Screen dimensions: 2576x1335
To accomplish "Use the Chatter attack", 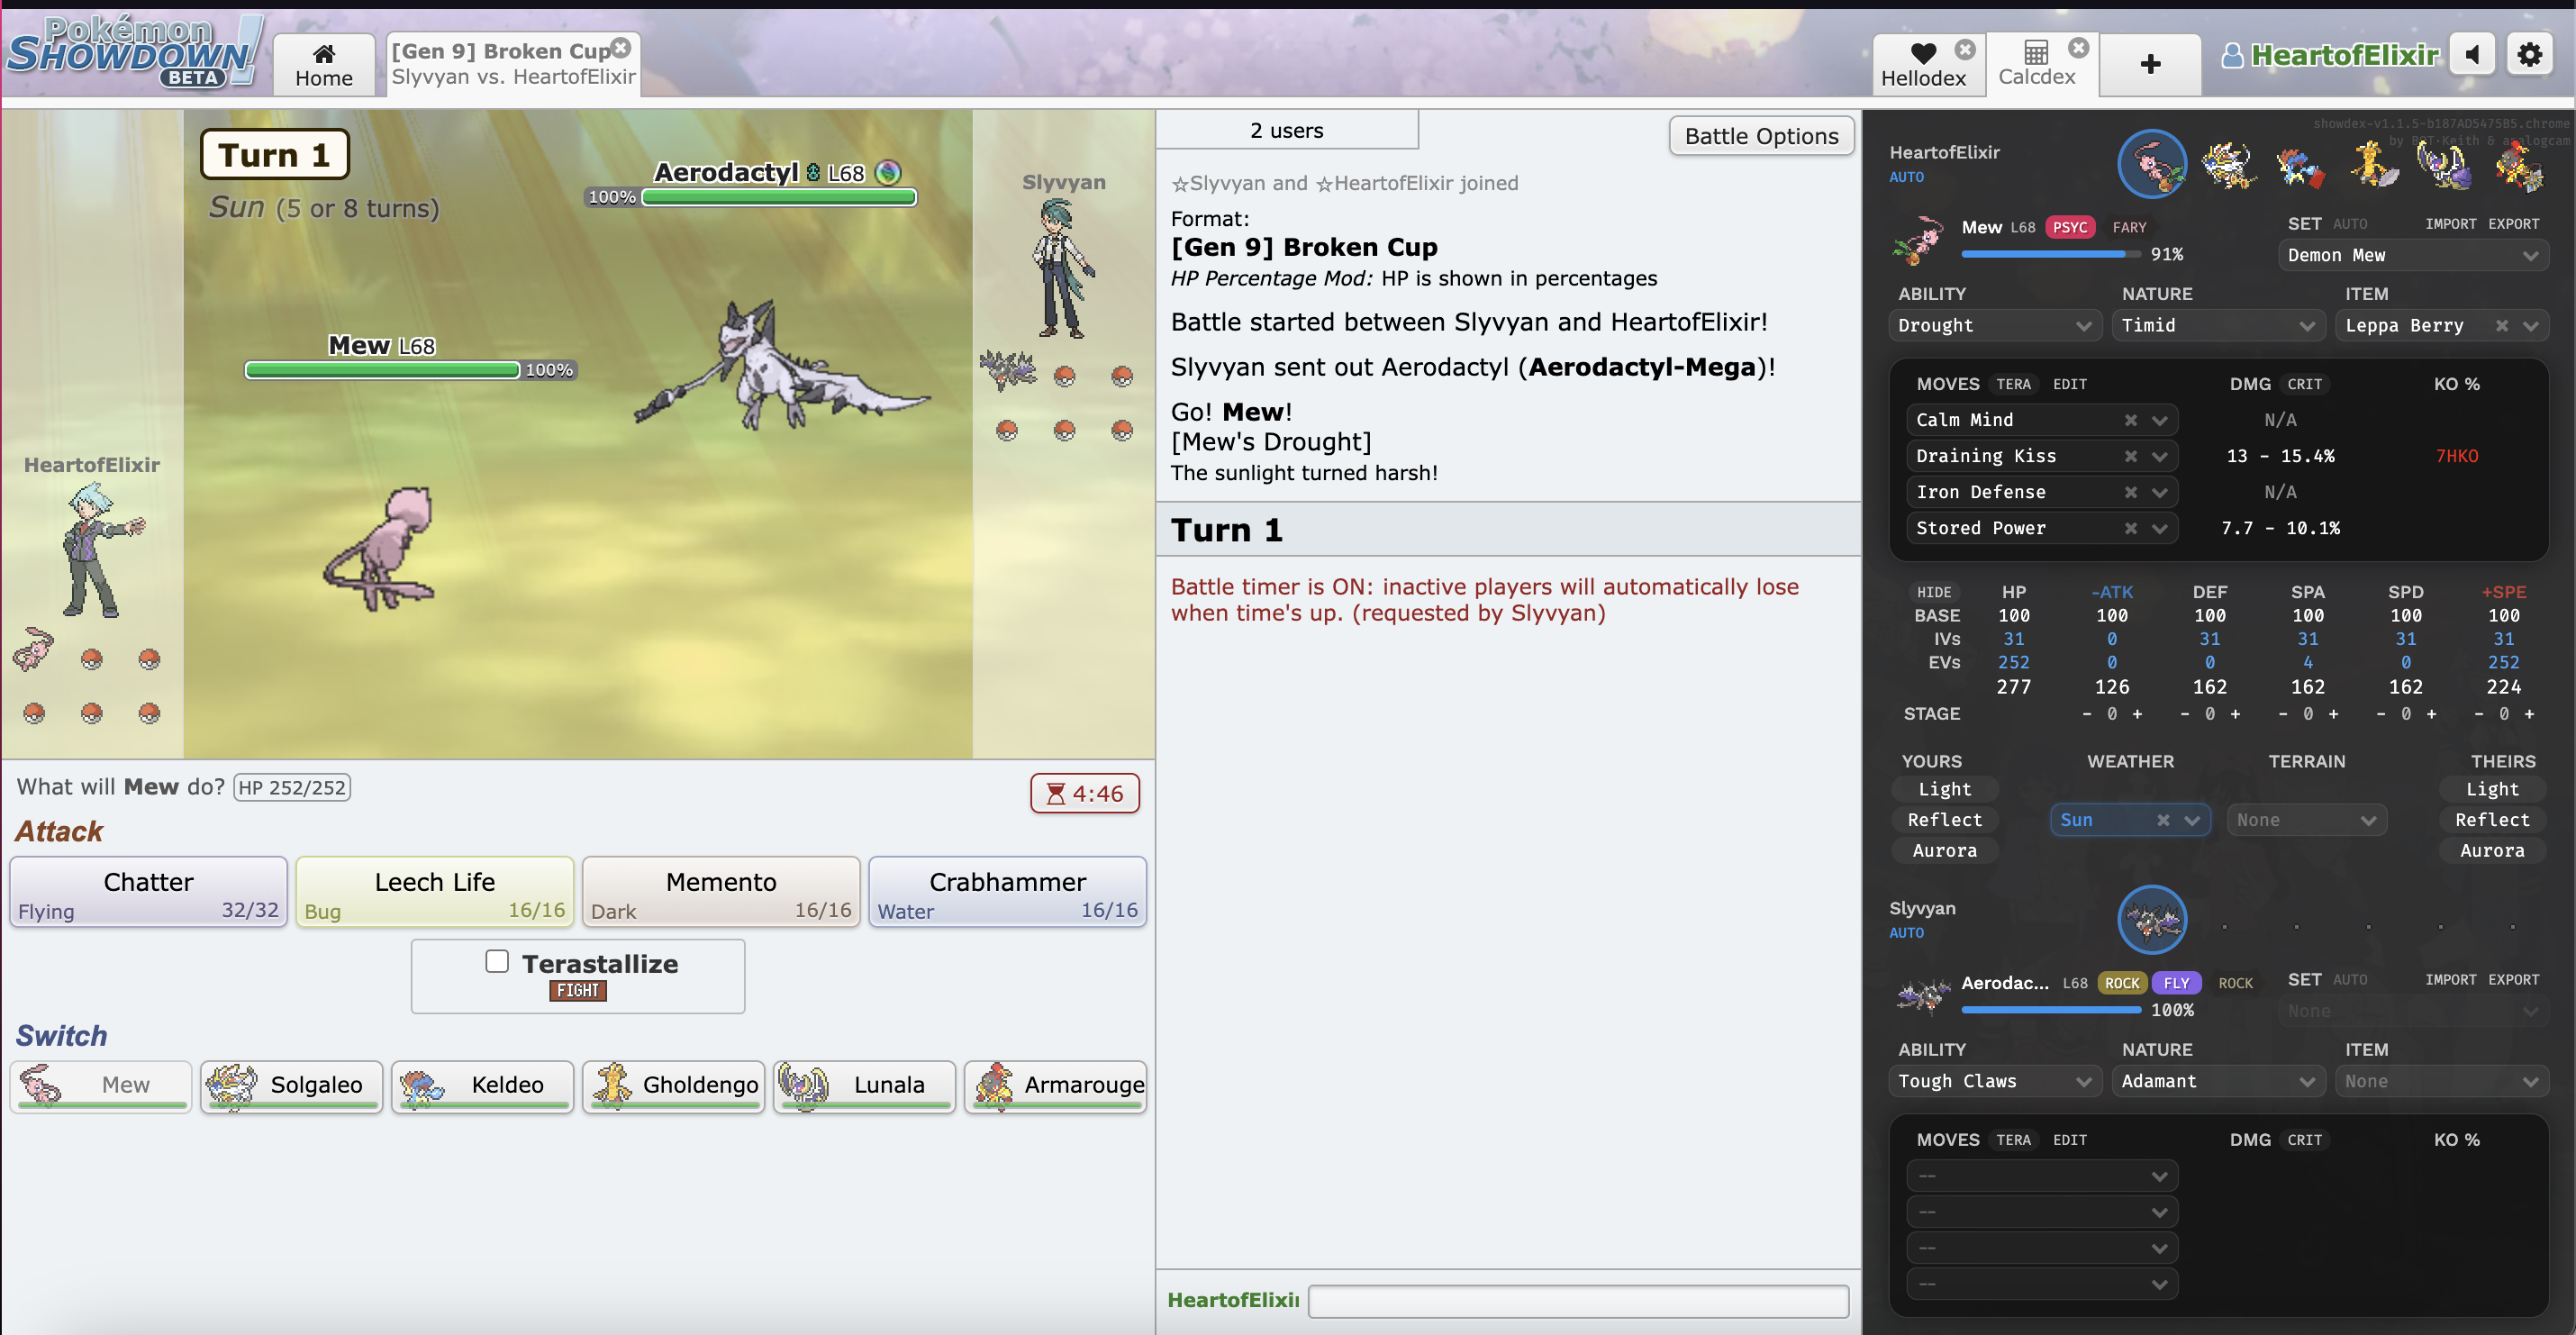I will pyautogui.click(x=148, y=892).
